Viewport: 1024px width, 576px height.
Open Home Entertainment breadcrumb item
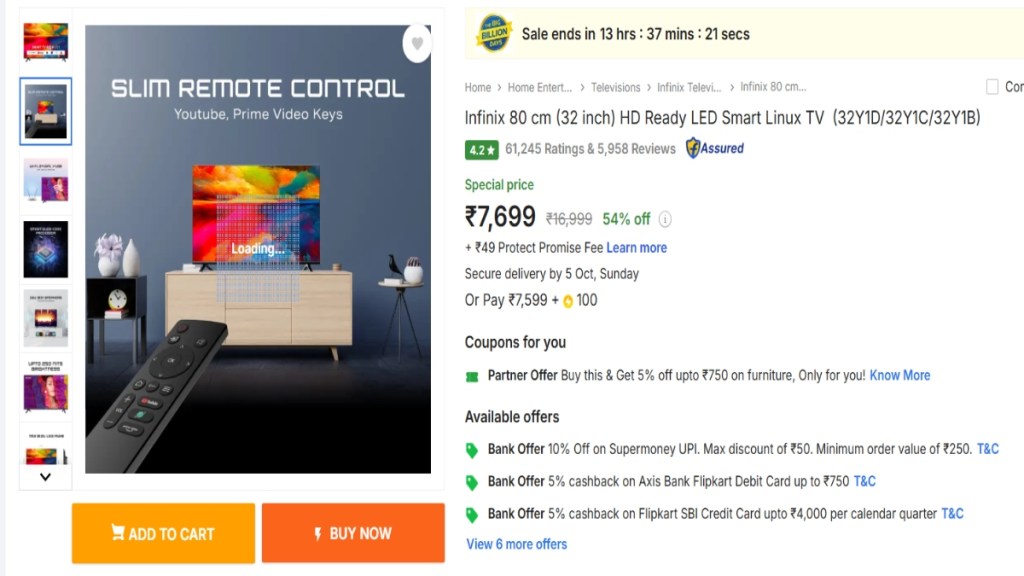click(539, 88)
